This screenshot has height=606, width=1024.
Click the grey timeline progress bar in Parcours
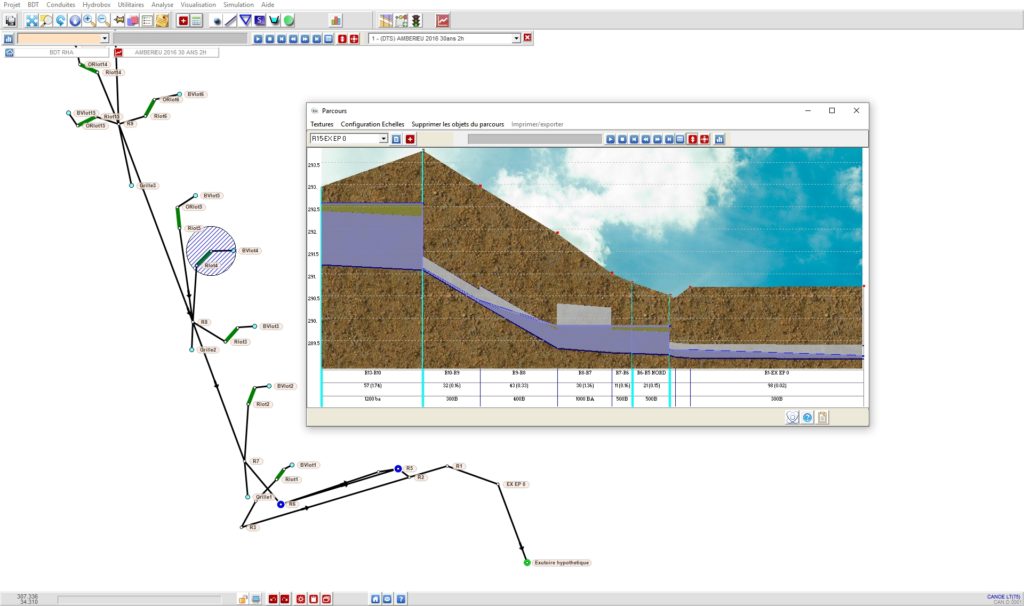[x=530, y=139]
